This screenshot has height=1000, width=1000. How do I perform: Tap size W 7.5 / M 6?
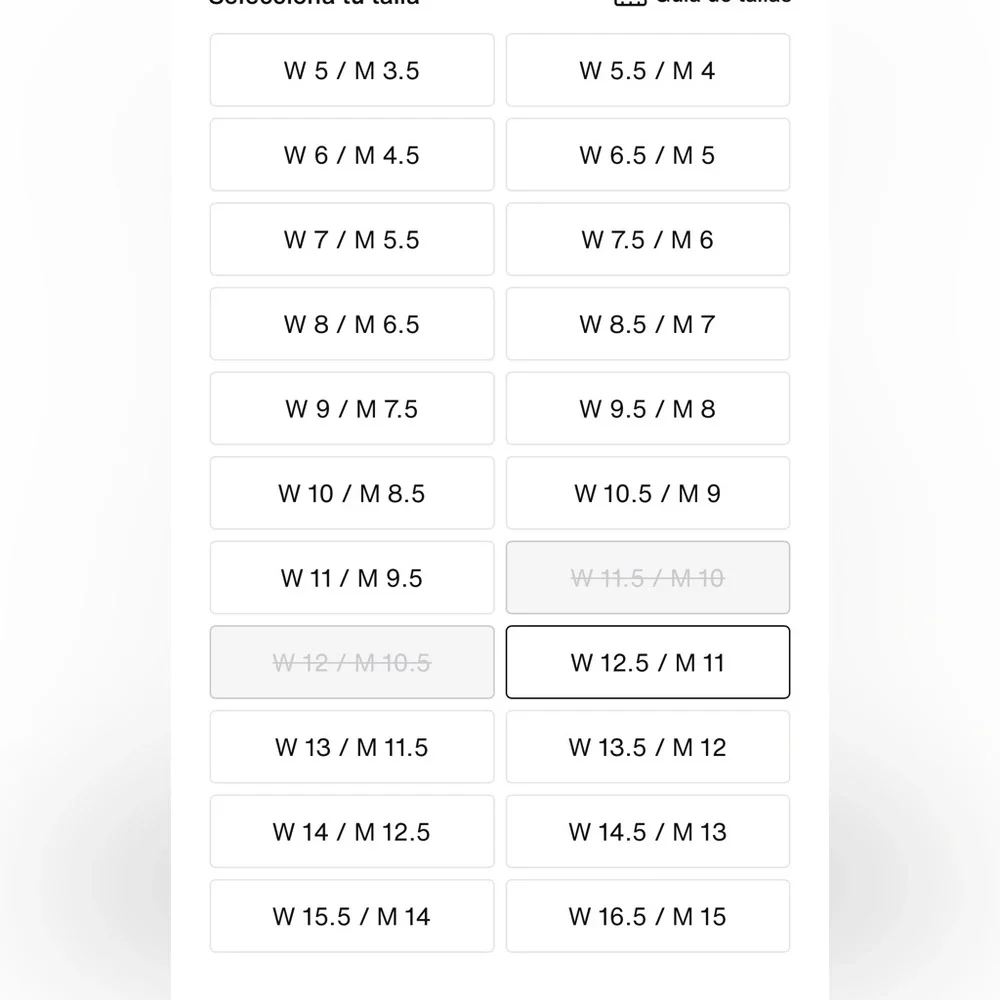click(648, 240)
